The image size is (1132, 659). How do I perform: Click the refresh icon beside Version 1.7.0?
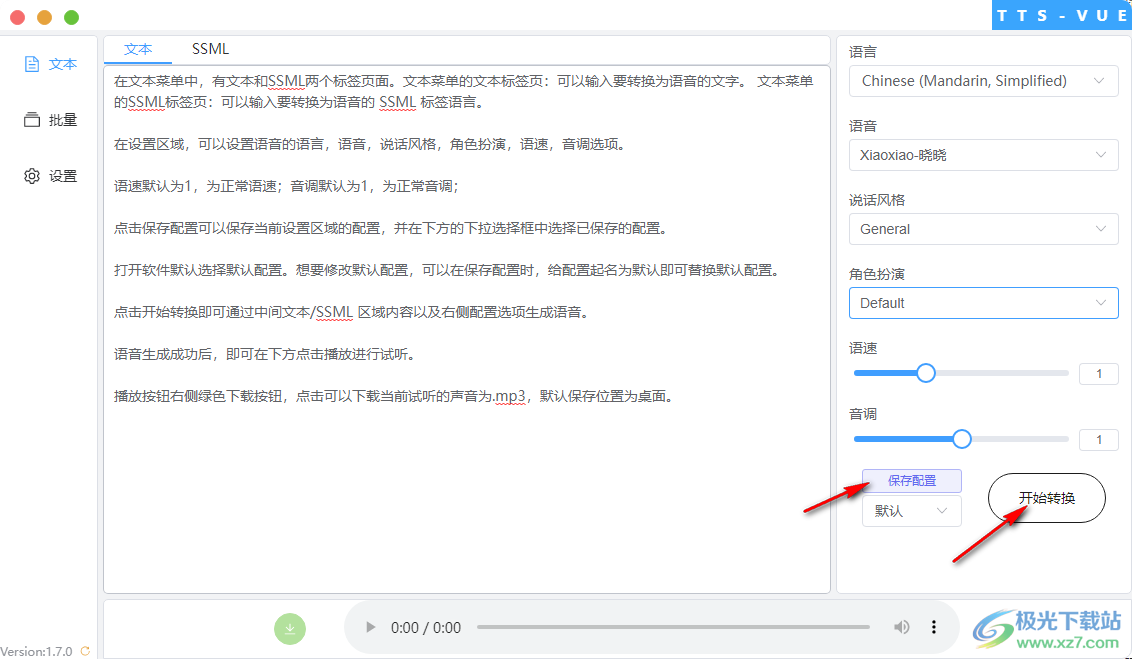click(84, 650)
